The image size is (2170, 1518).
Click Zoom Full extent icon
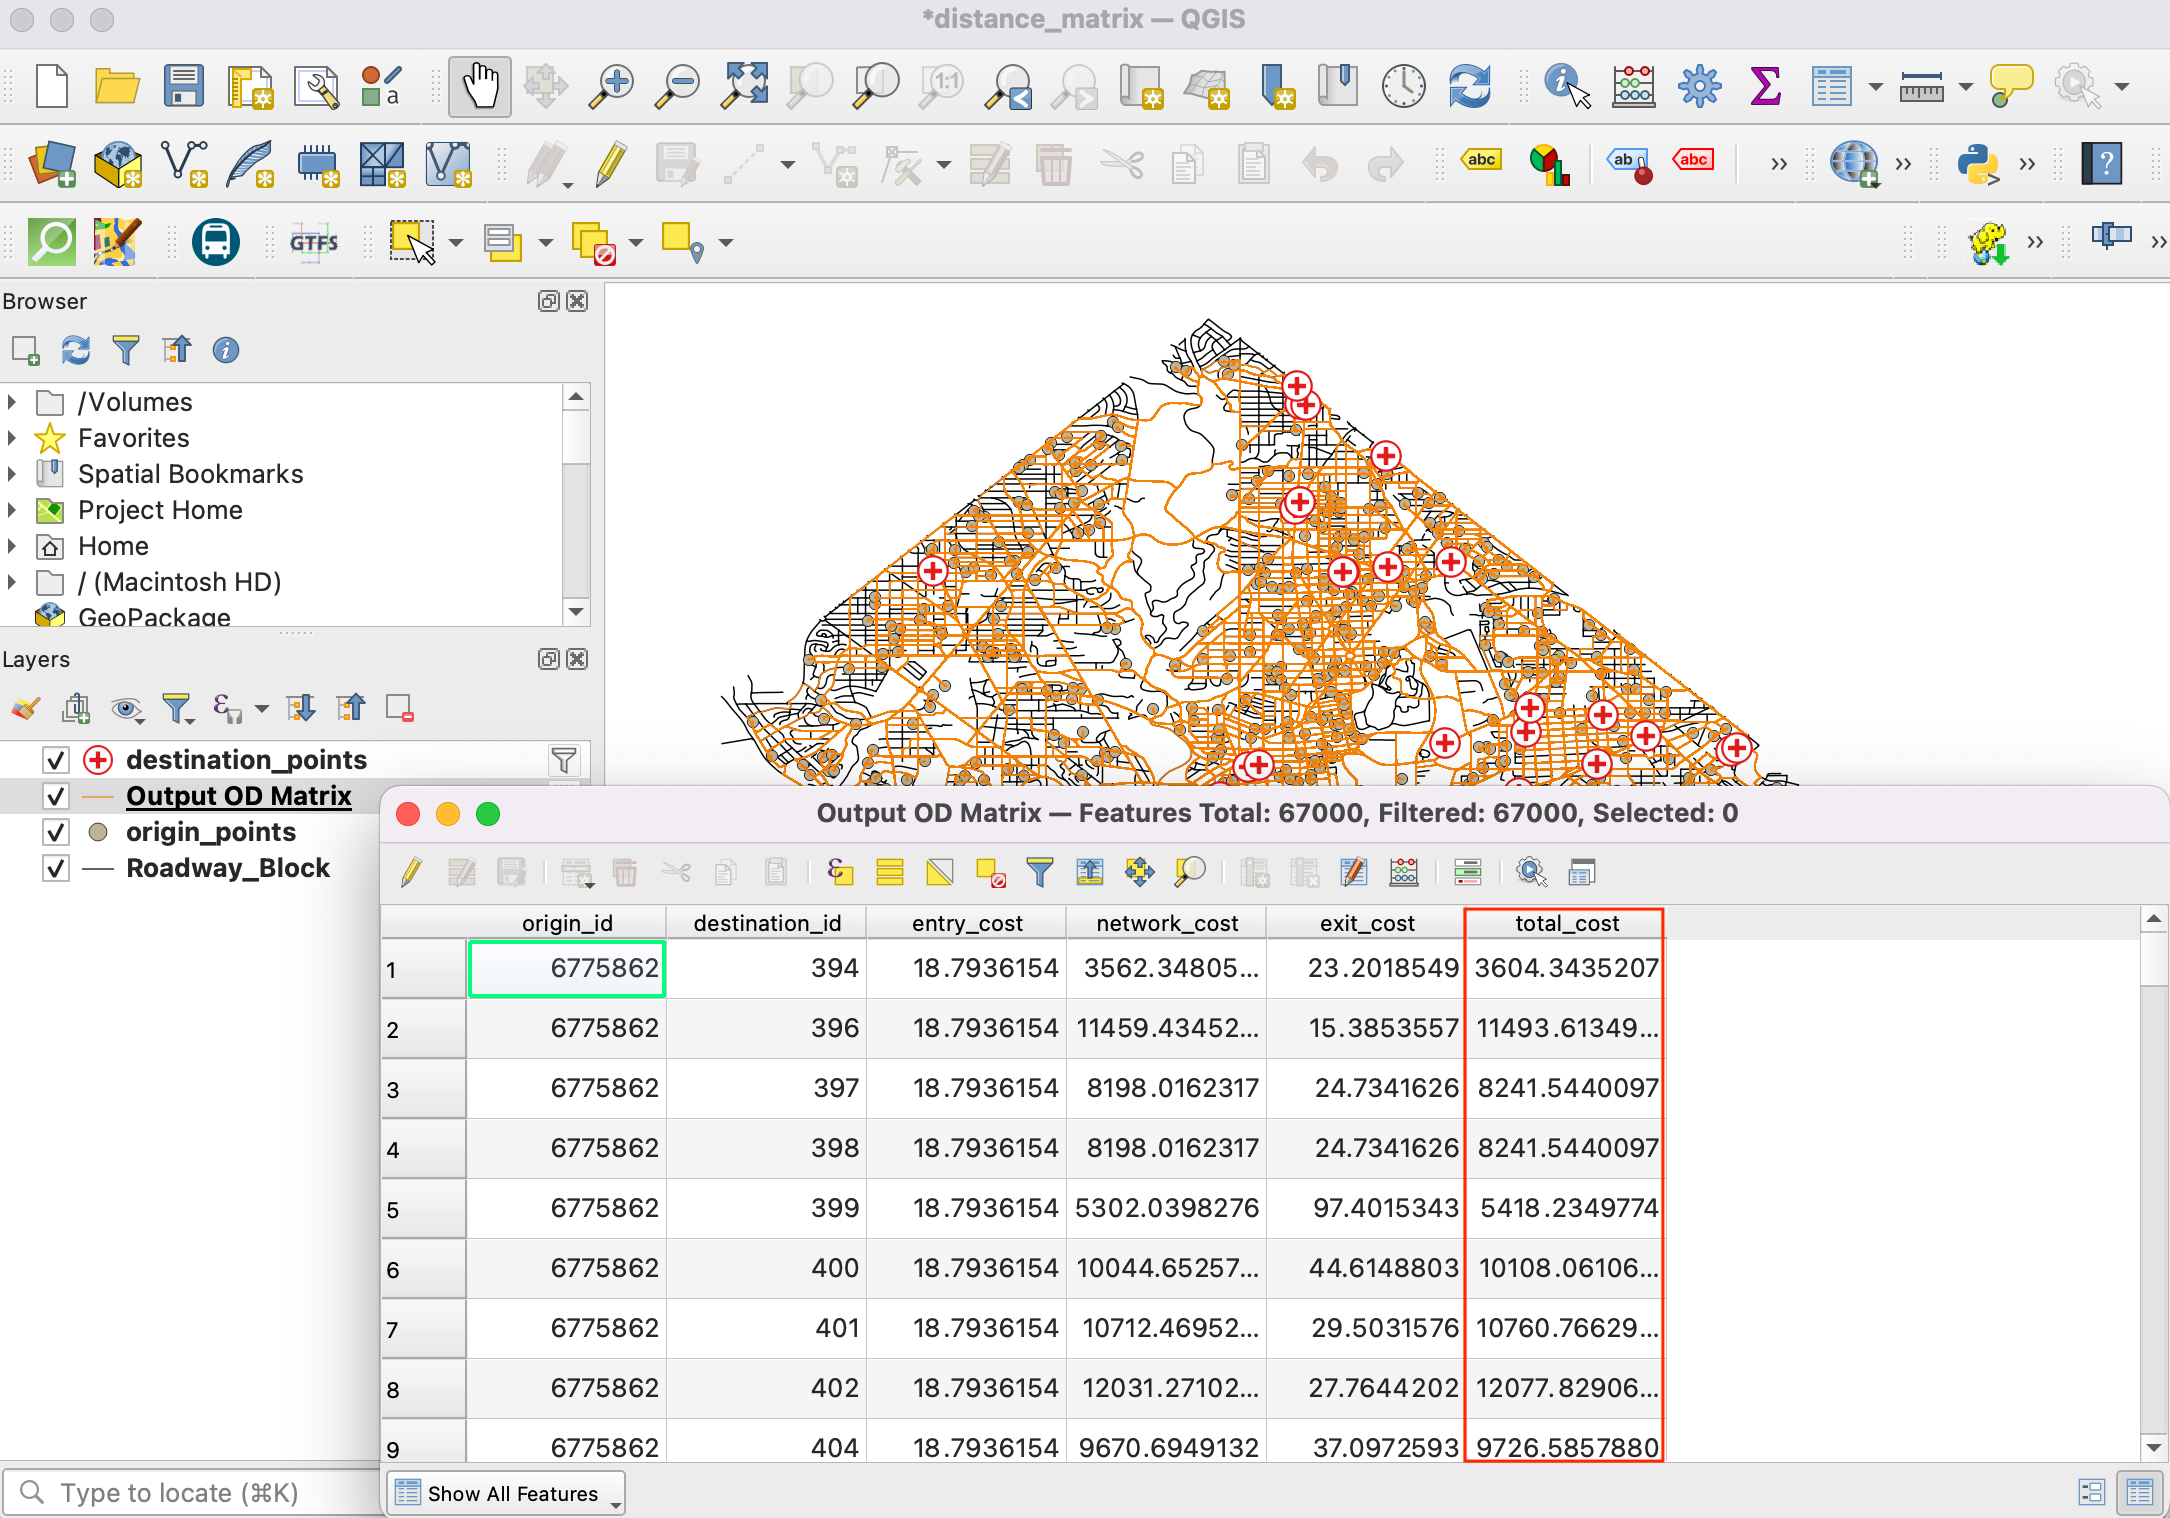coord(746,87)
